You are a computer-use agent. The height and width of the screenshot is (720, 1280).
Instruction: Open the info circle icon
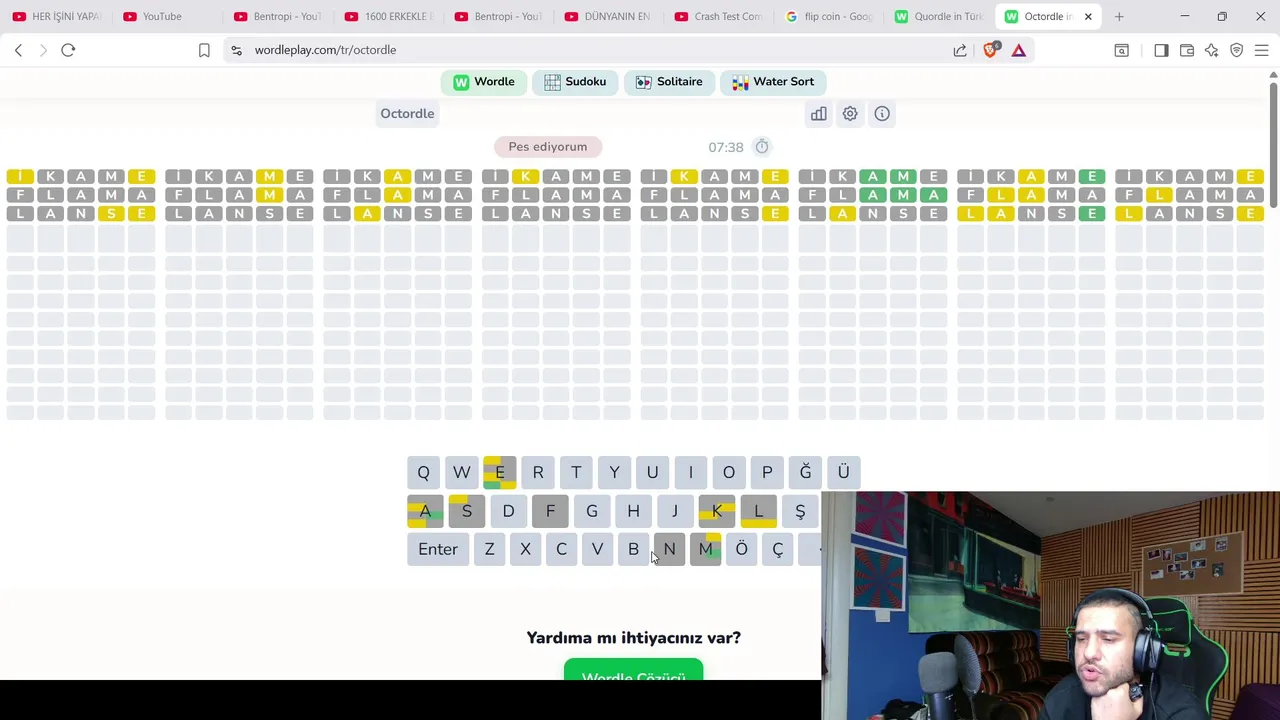(882, 114)
